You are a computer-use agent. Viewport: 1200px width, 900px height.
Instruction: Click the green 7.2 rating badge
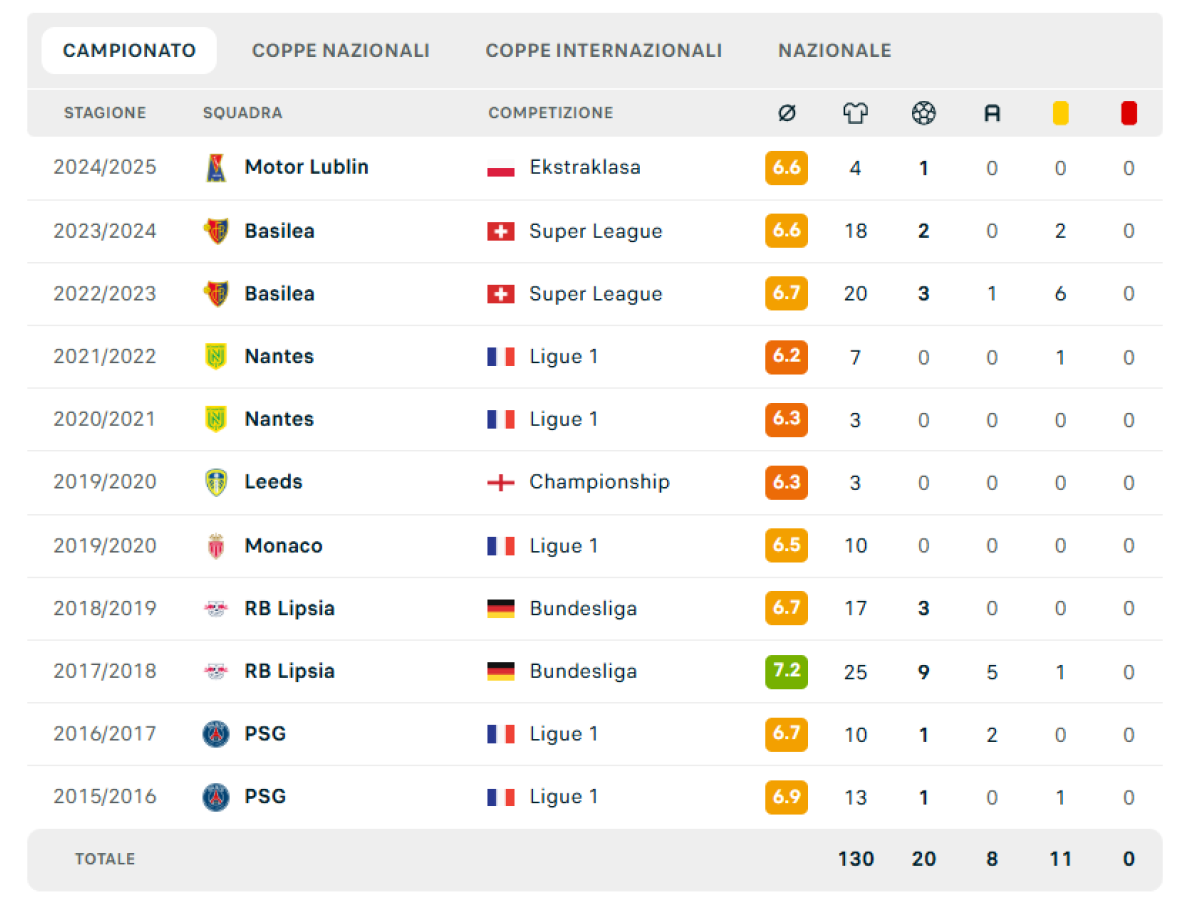(787, 671)
